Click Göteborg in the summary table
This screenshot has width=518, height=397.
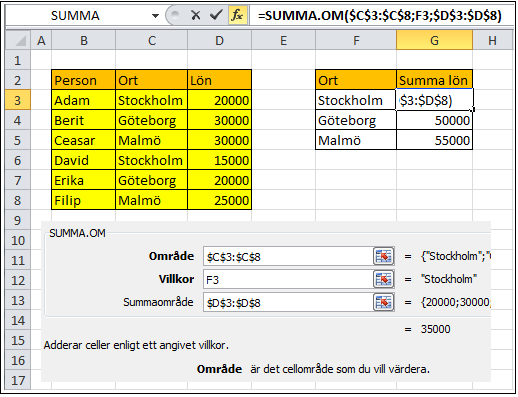point(356,120)
